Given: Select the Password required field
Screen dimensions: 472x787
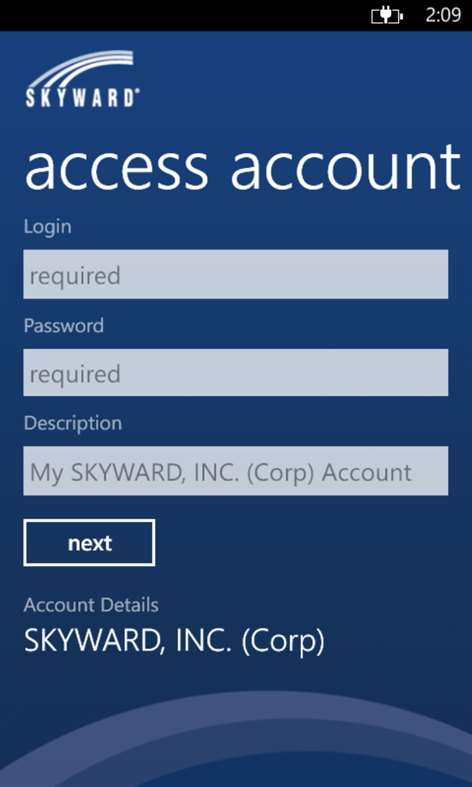Looking at the screenshot, I should [235, 372].
